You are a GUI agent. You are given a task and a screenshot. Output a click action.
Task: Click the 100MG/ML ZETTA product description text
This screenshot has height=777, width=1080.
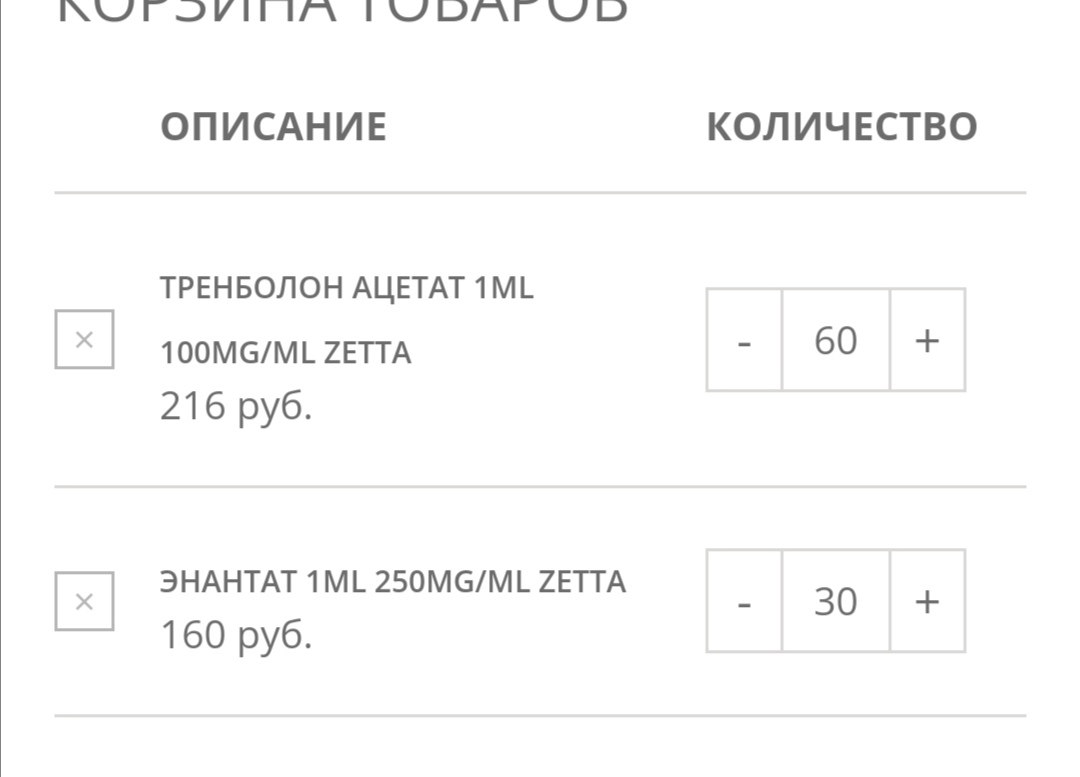(x=286, y=352)
